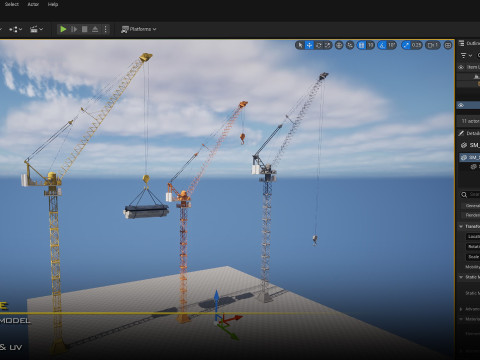Toggle scale snapping in viewport
Screen dimensions: 480x360
point(406,45)
